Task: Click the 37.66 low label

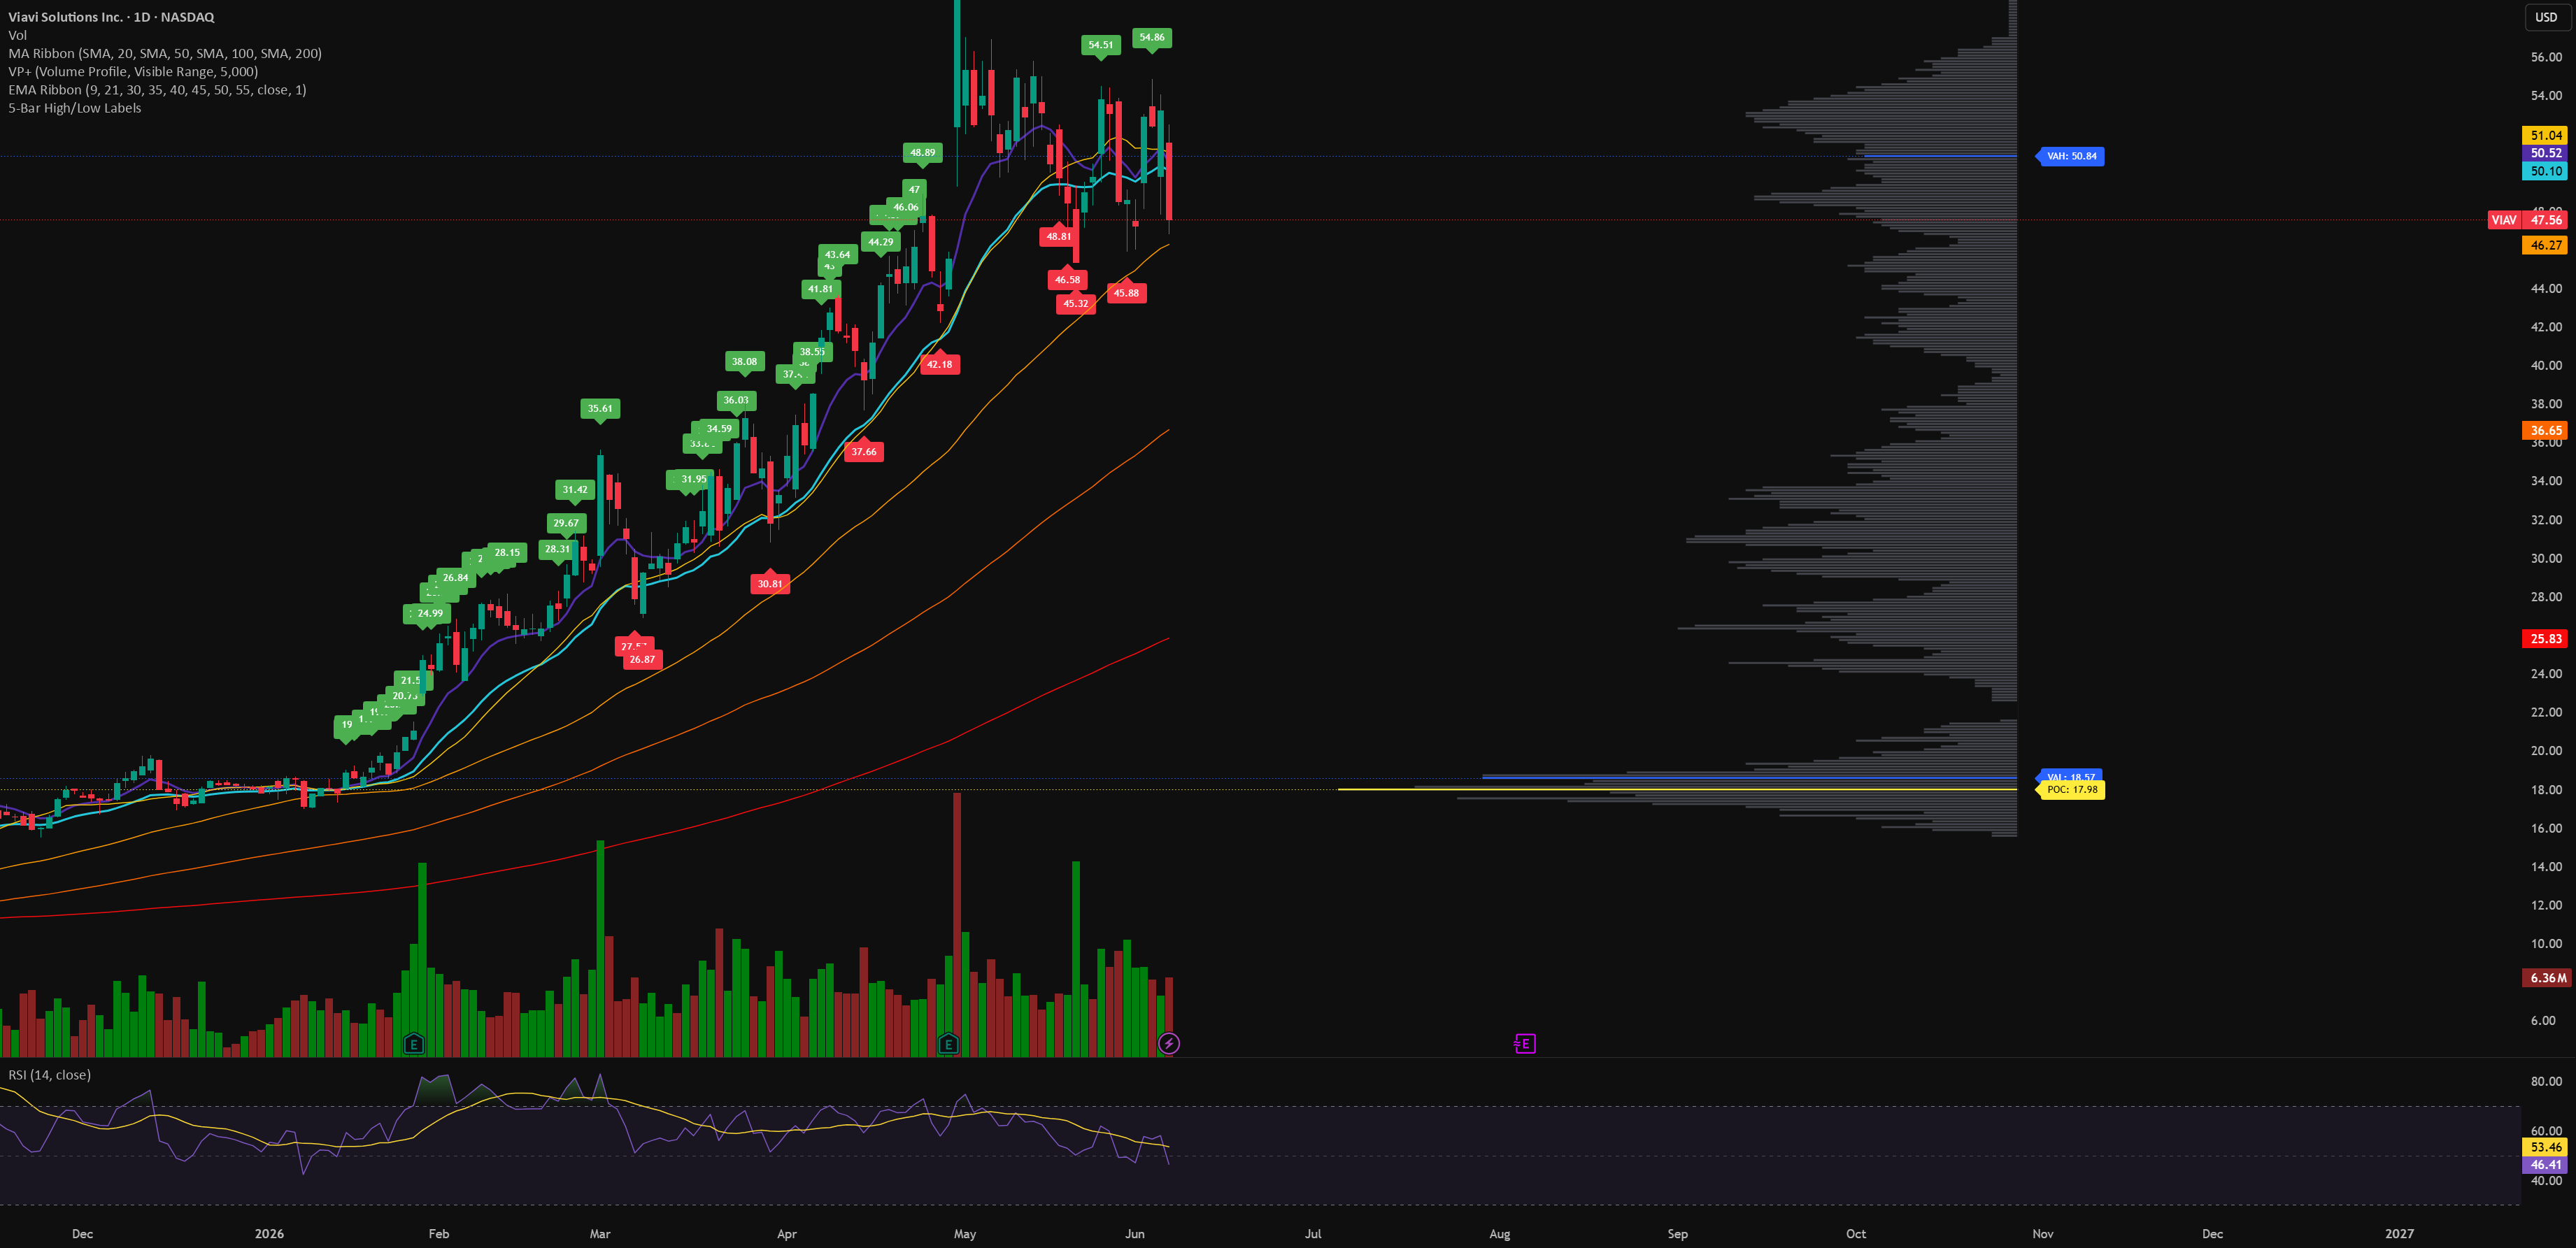Action: (x=864, y=452)
